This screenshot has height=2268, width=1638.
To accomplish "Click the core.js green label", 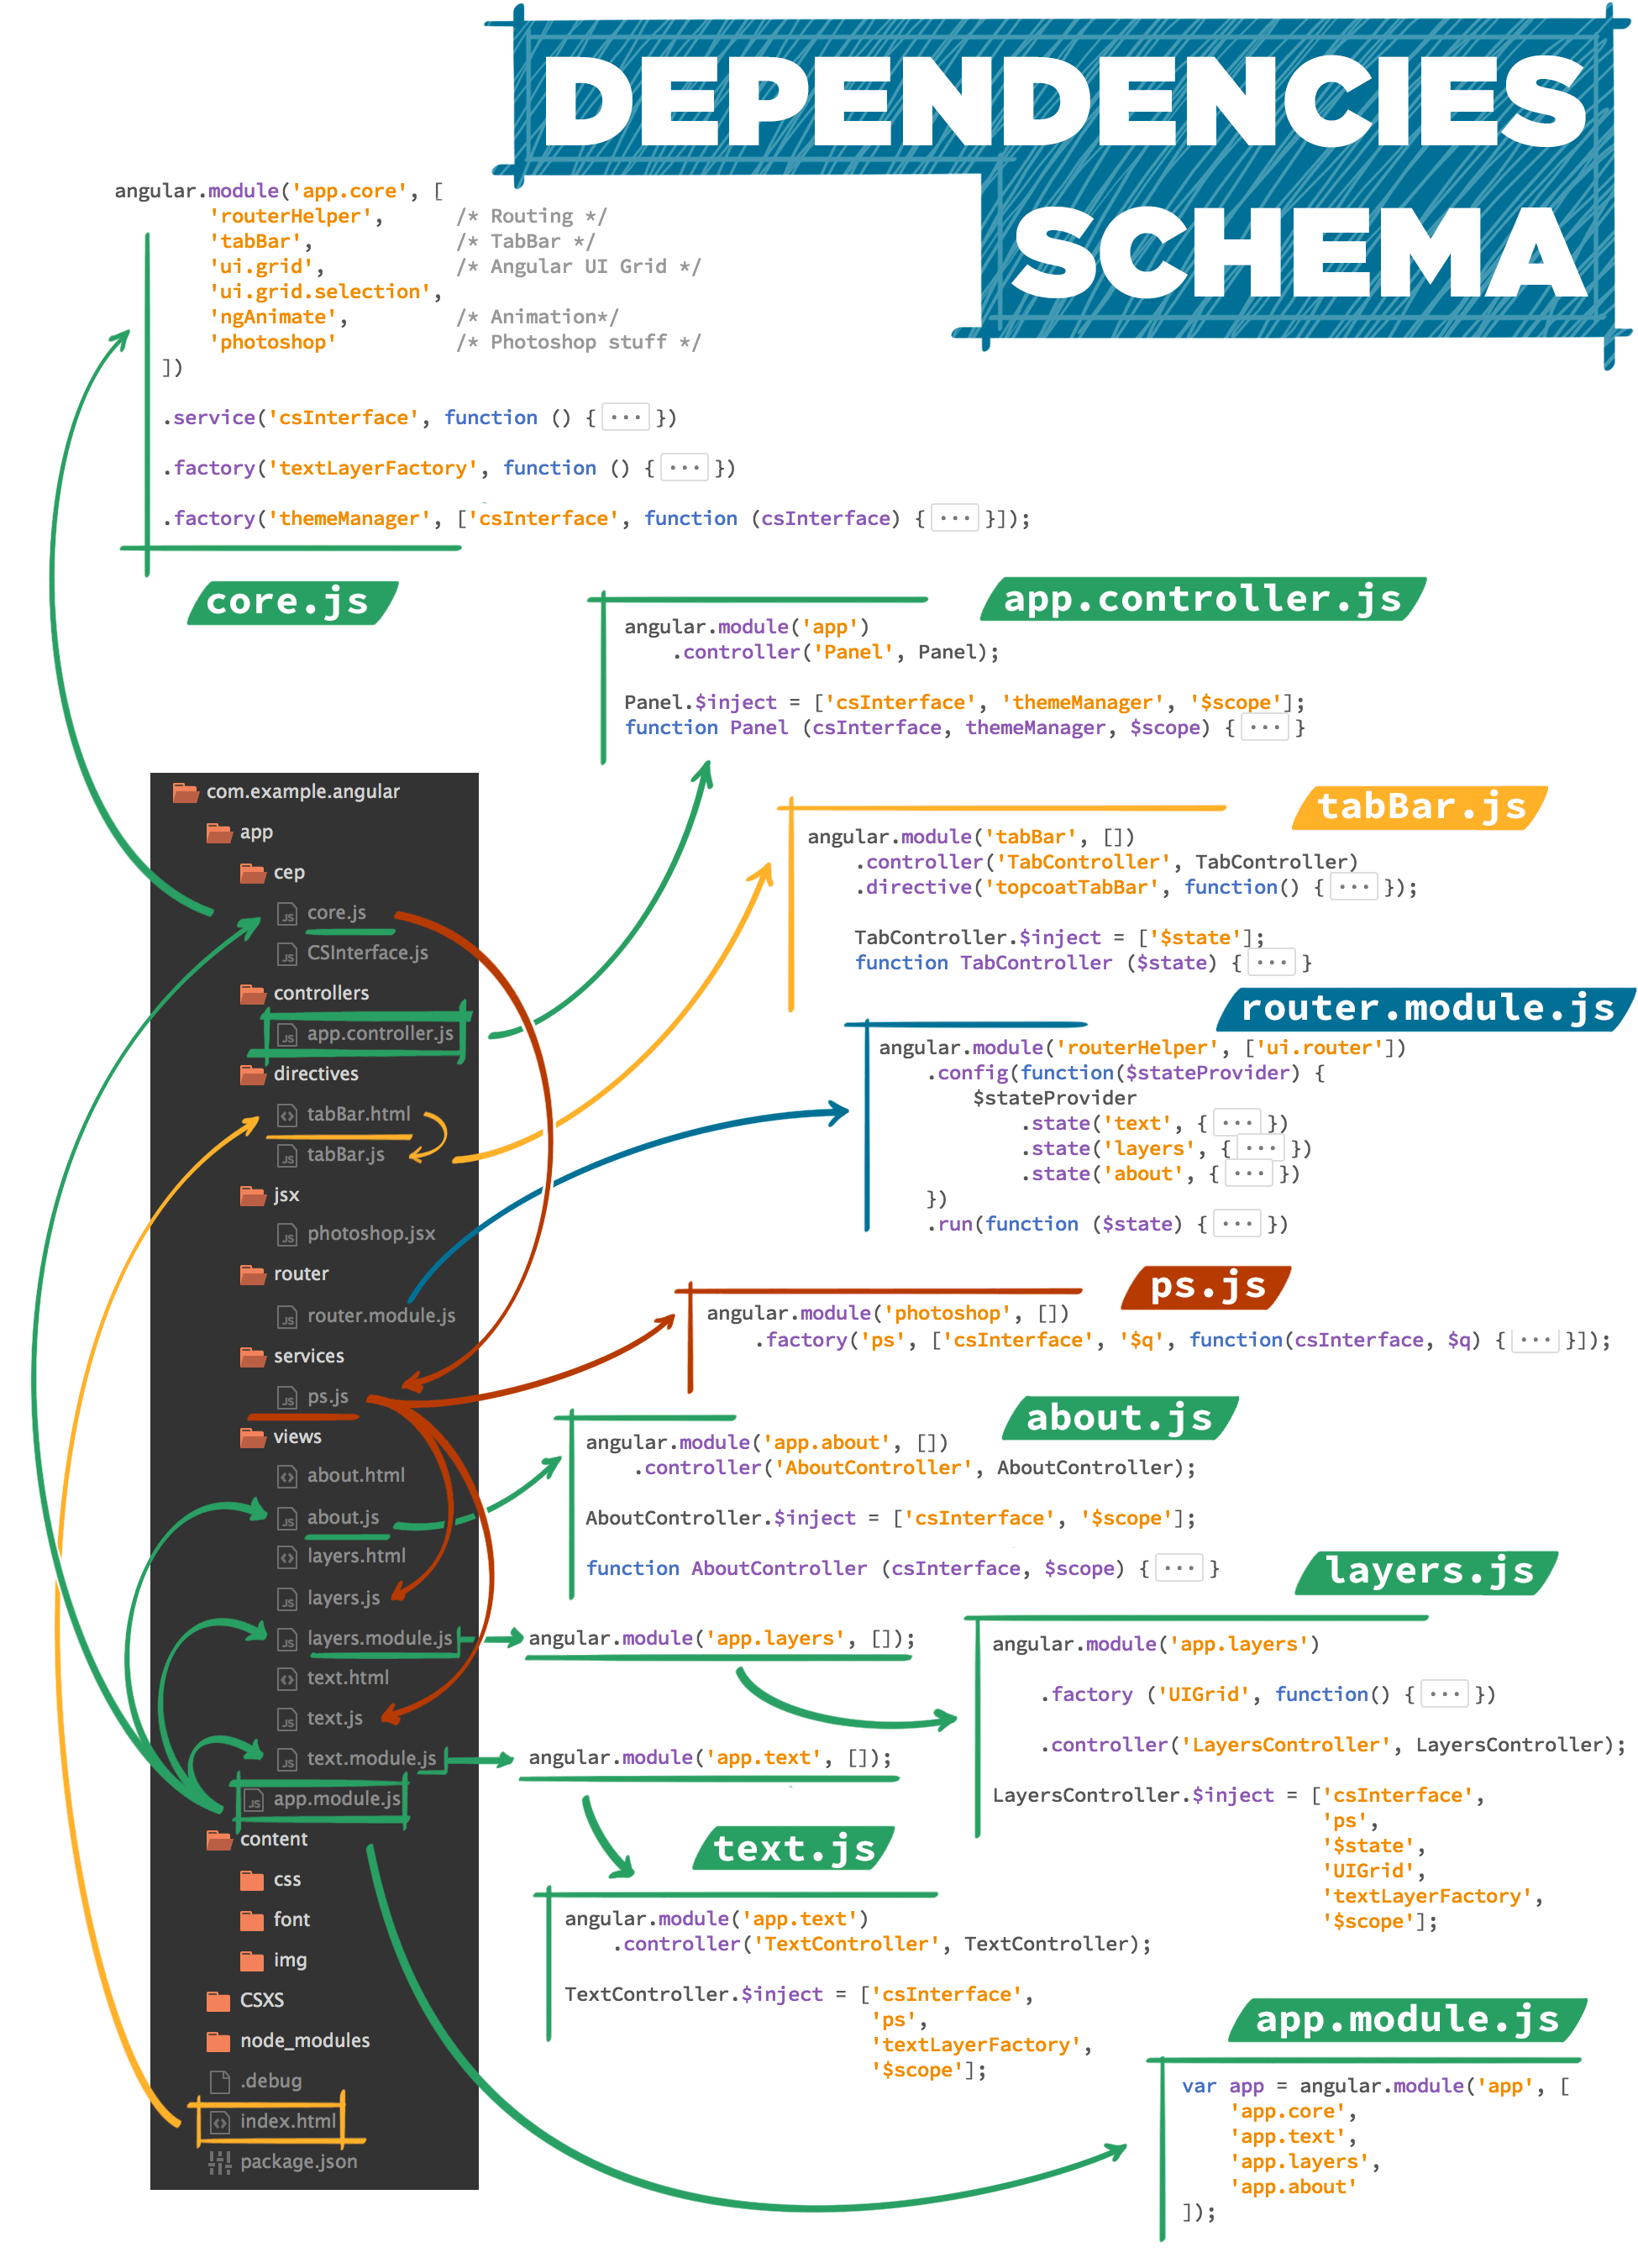I will point(293,603).
